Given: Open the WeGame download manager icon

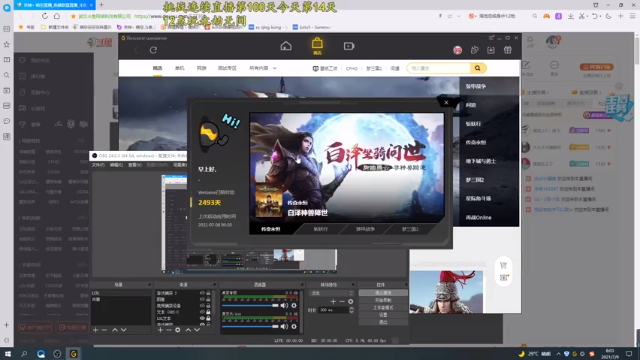Looking at the screenshot, I should pyautogui.click(x=491, y=50).
